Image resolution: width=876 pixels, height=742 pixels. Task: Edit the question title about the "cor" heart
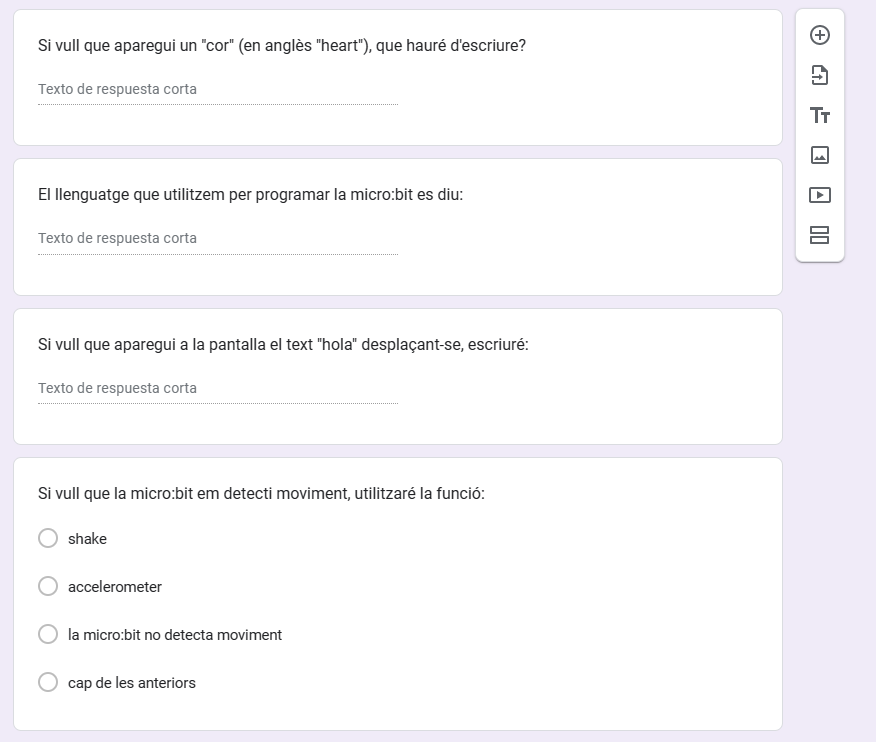click(282, 46)
